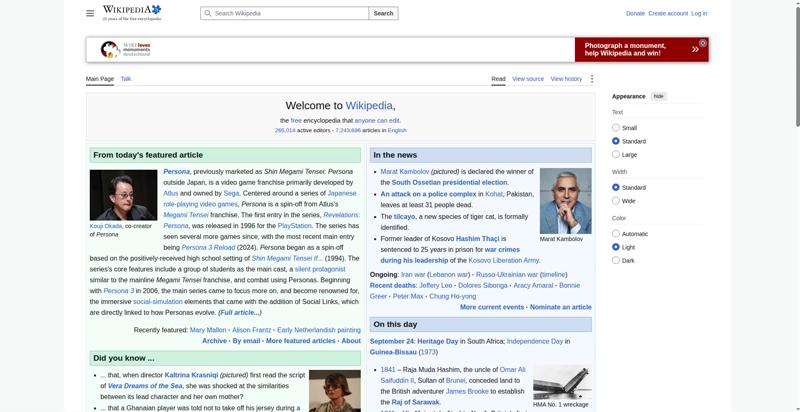Open the social-simulation link
This screenshot has width=800, height=412.
click(x=158, y=301)
